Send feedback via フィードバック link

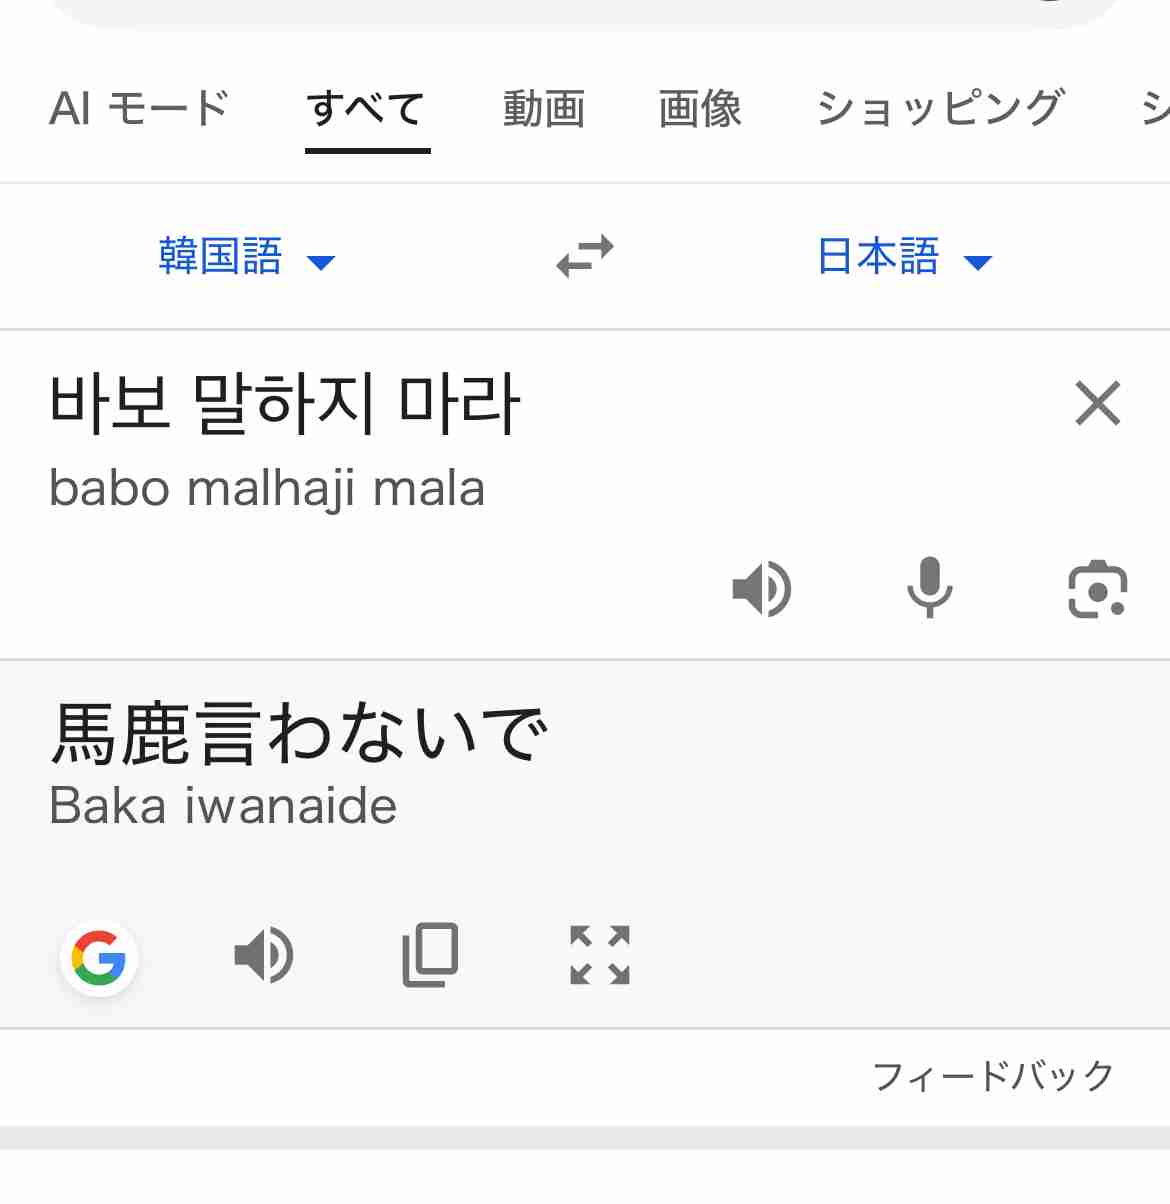992,1075
